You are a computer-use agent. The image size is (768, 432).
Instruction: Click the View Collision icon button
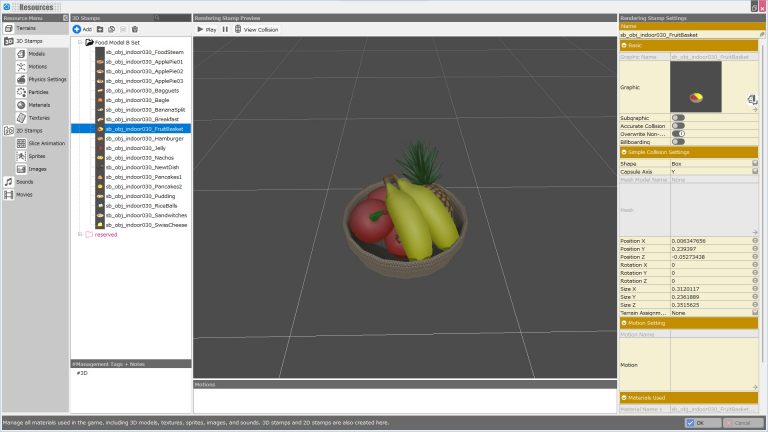238,29
